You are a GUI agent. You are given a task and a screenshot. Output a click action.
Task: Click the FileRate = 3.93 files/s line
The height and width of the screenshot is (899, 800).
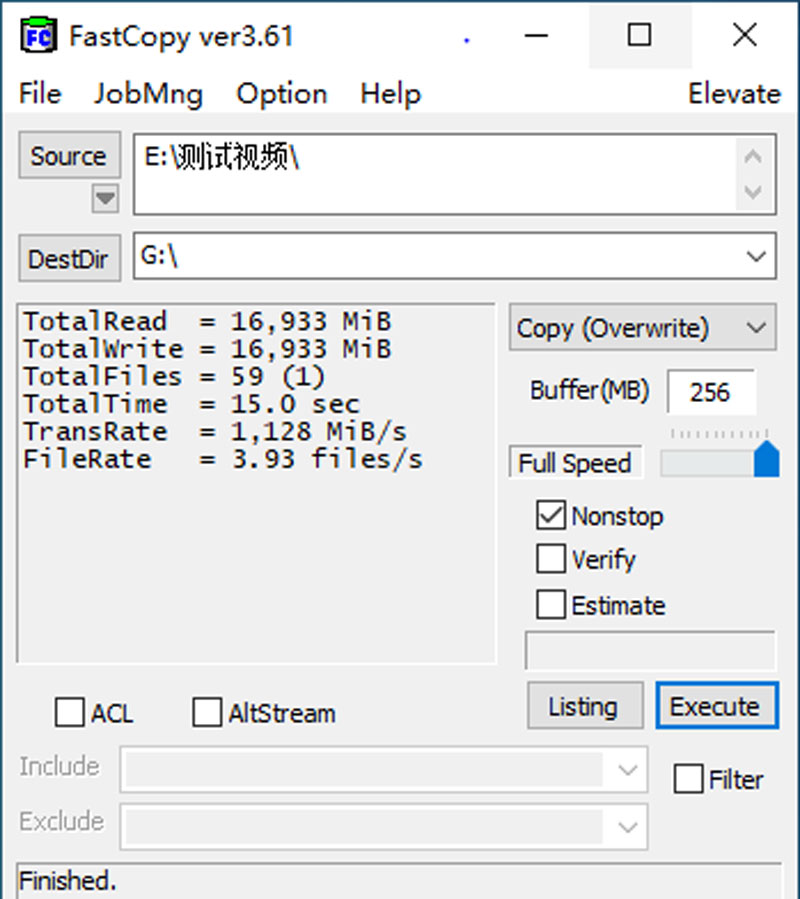[223, 459]
